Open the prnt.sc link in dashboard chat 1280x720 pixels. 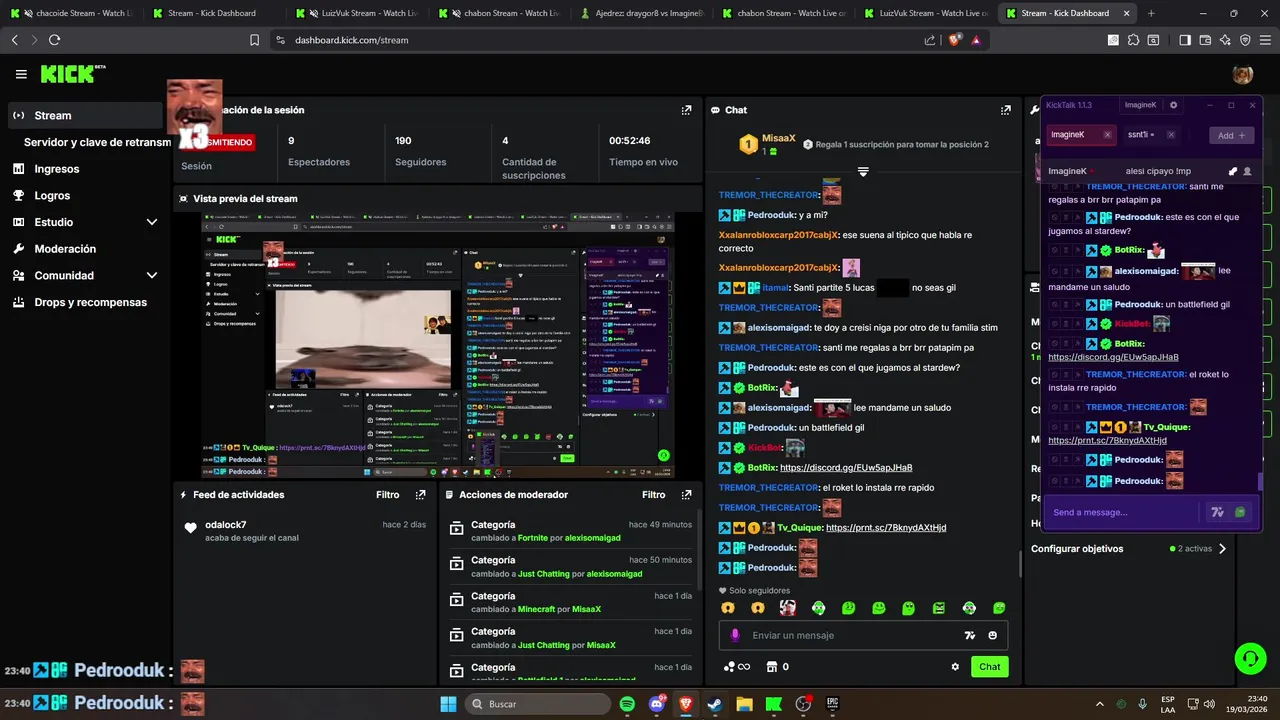coord(886,527)
